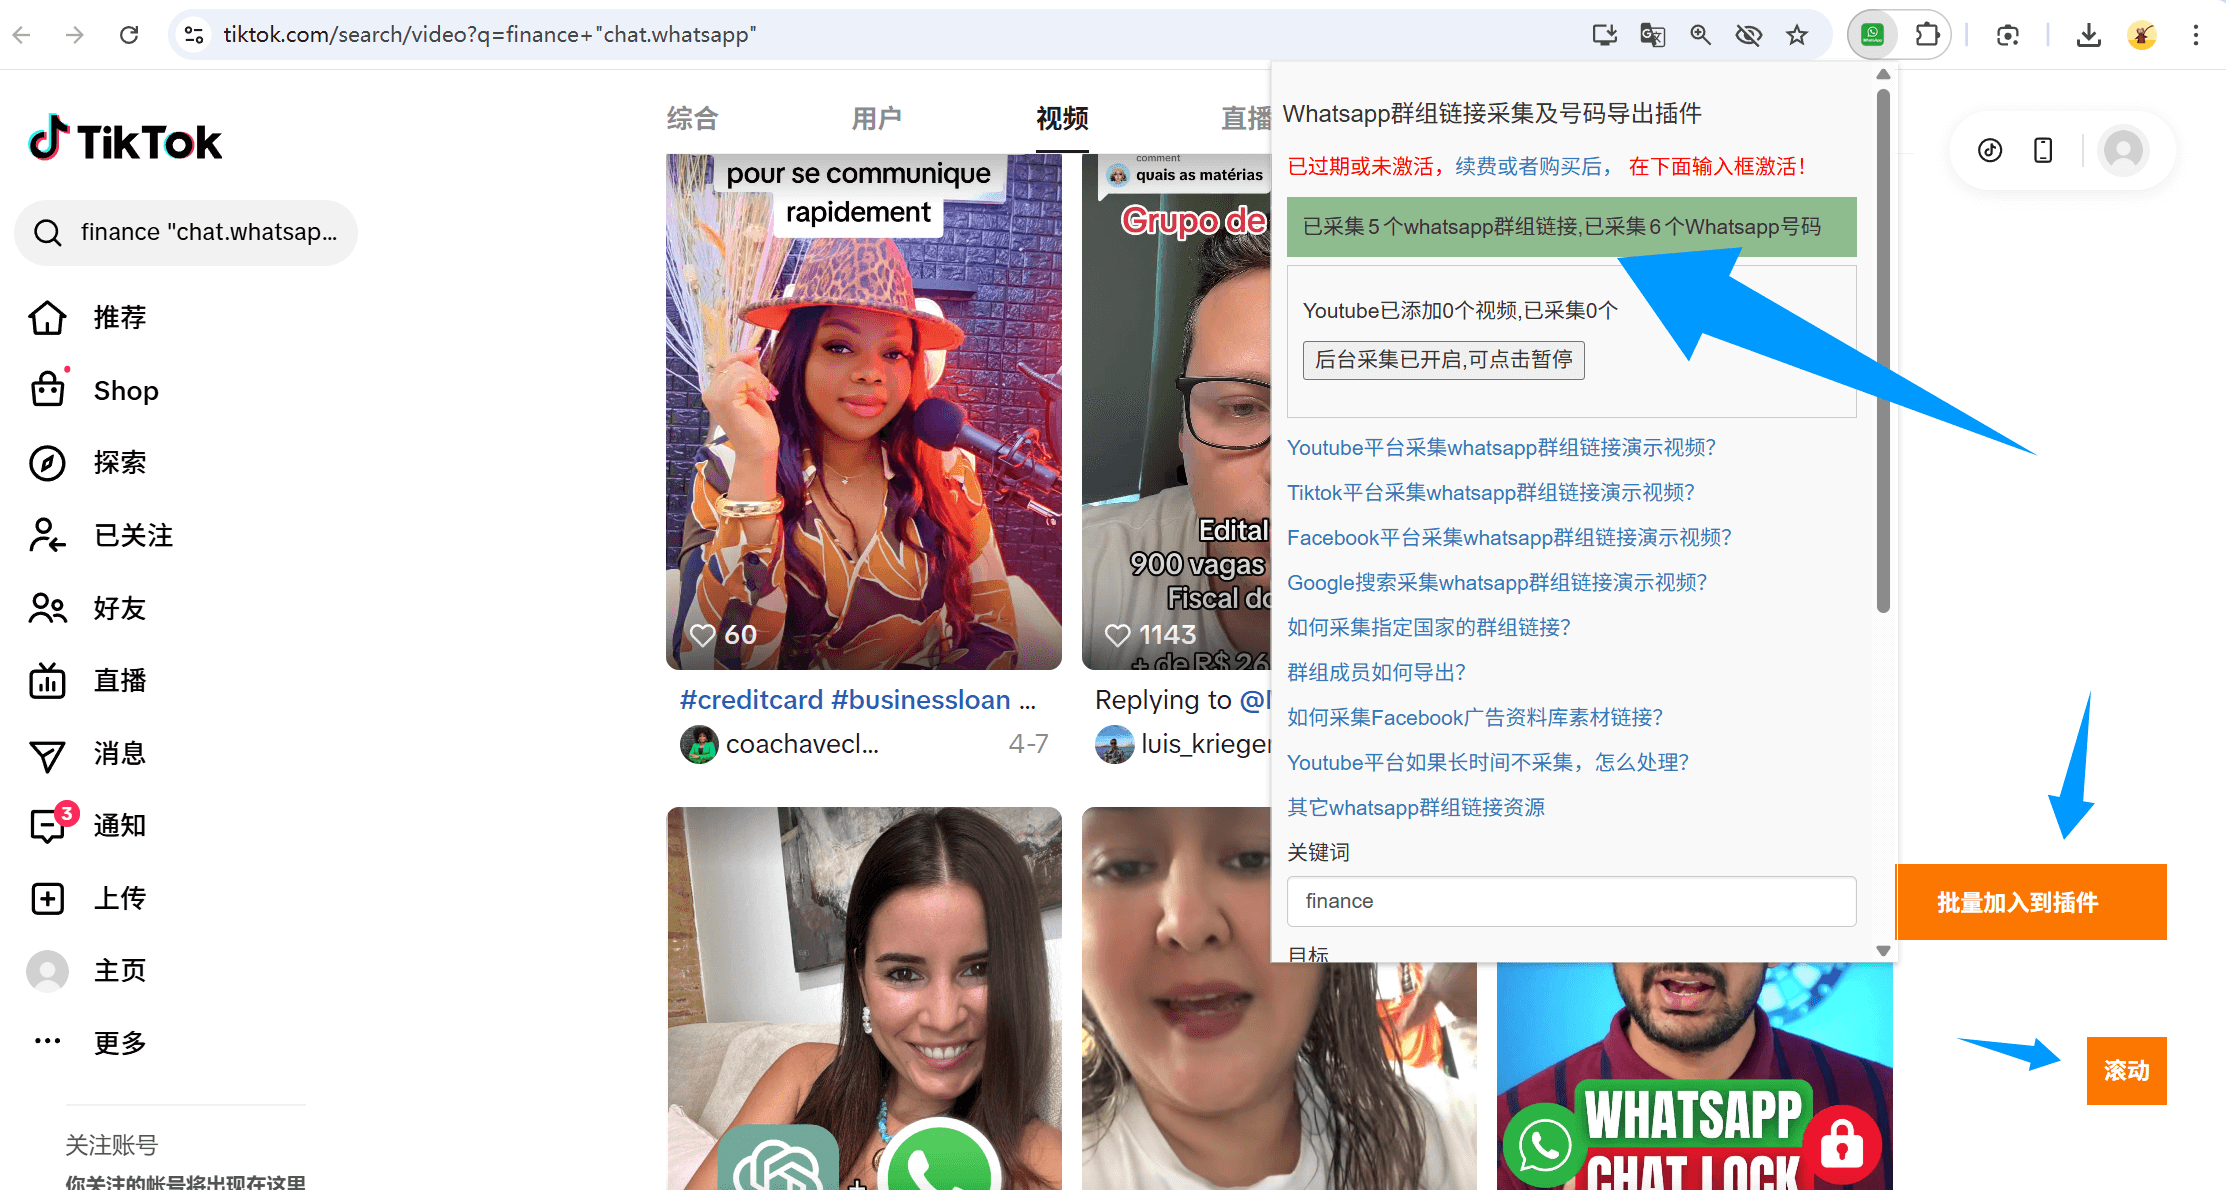This screenshot has width=2226, height=1190.
Task: Bookmark this page with the star icon
Action: pyautogui.click(x=1797, y=35)
